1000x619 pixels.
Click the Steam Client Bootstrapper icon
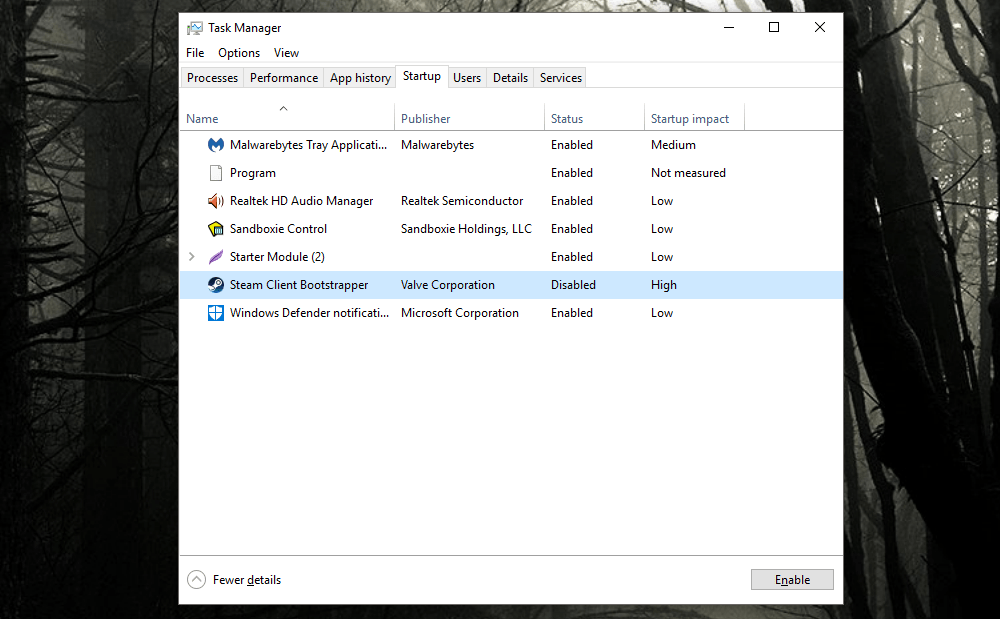tap(216, 285)
